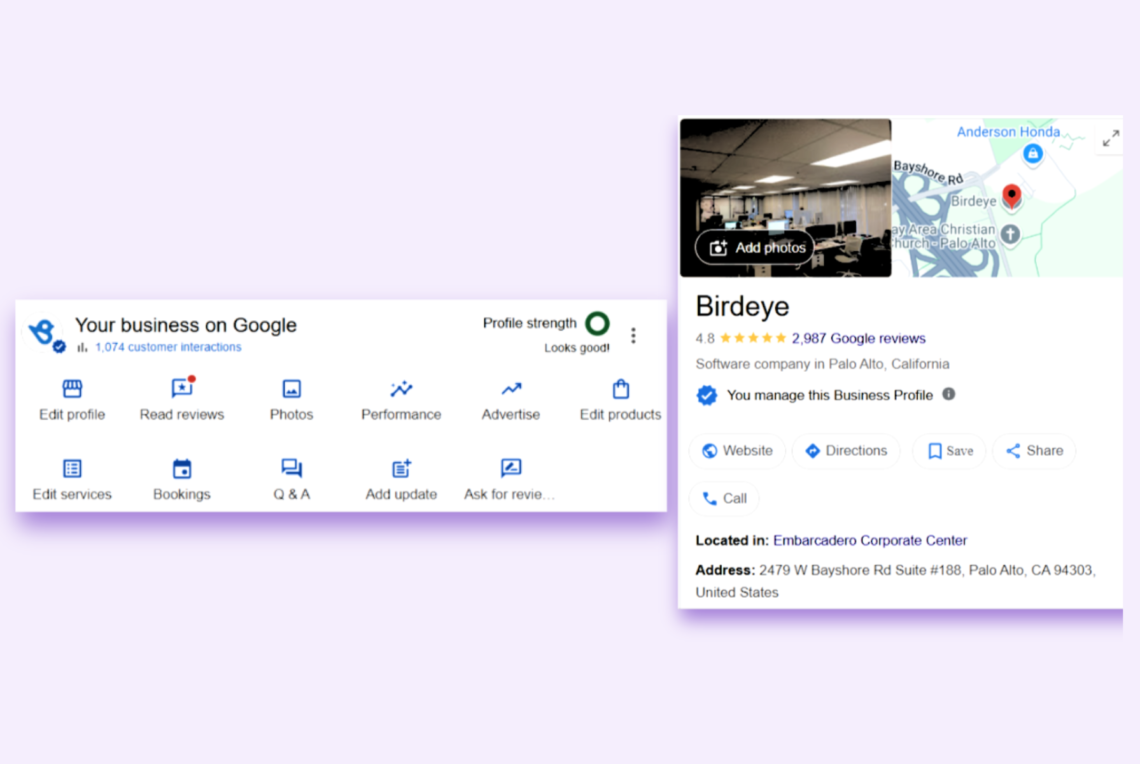Click the Edit services list icon
Screen dimensions: 1140x764
coord(71,468)
